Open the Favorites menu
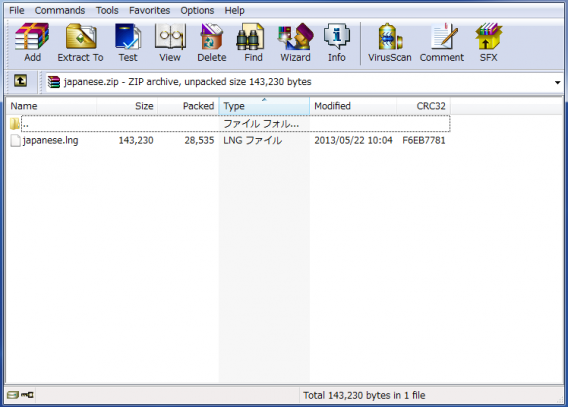Screen dimensions: 568x407 tap(150, 11)
